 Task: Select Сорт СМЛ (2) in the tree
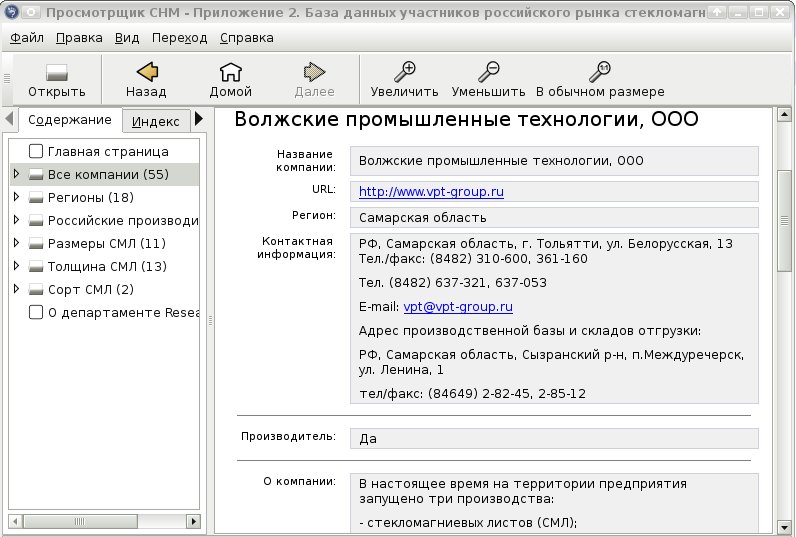click(90, 289)
